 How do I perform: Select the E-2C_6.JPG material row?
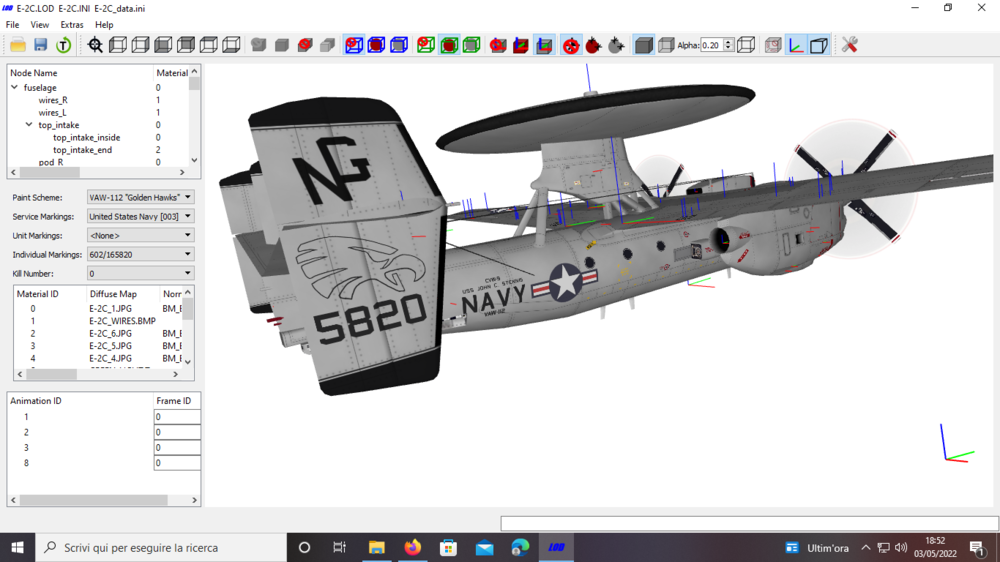99,334
